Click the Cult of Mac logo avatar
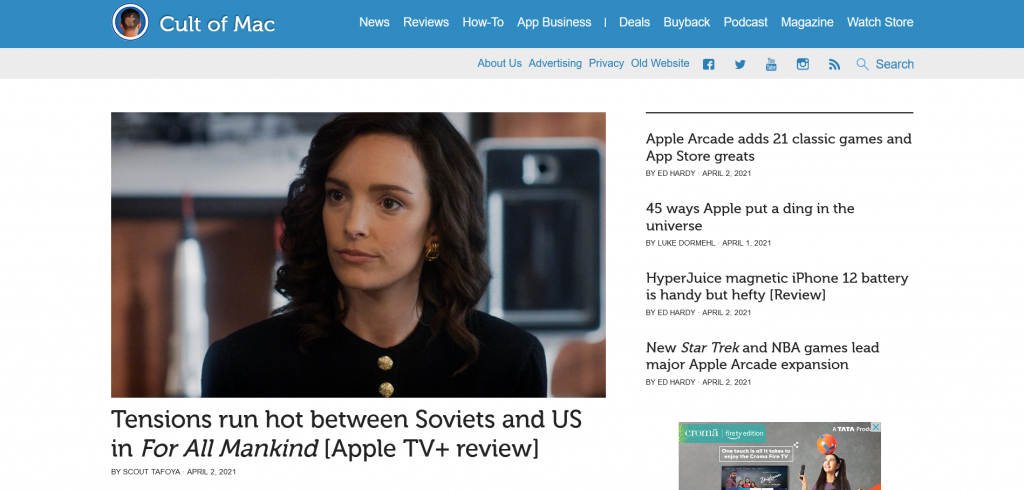The width and height of the screenshot is (1024, 490). pos(130,22)
